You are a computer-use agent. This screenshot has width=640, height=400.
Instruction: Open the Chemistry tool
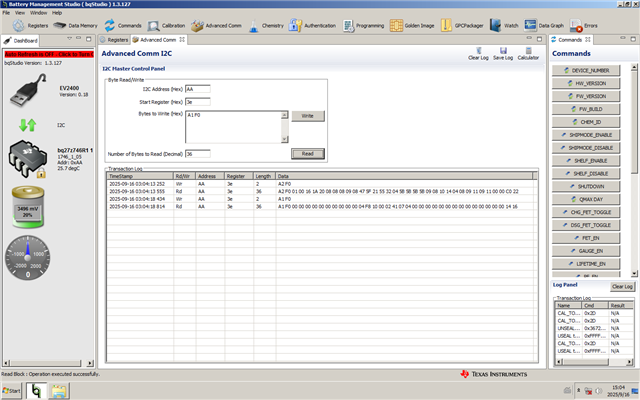pos(266,26)
